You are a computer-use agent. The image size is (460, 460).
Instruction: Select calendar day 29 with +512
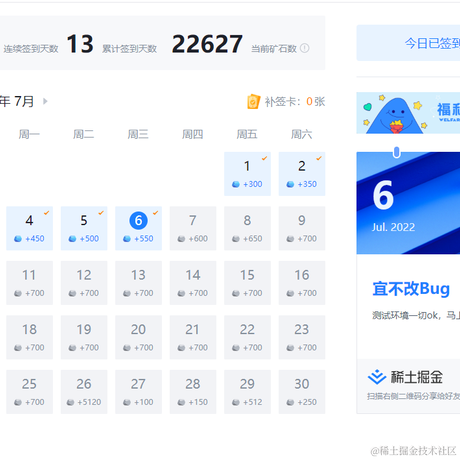[247, 392]
